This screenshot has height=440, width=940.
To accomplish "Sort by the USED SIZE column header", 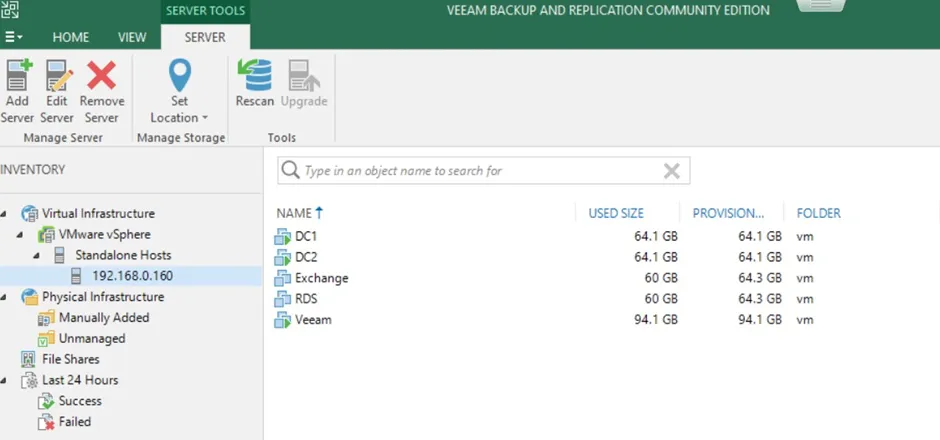I will coord(616,213).
